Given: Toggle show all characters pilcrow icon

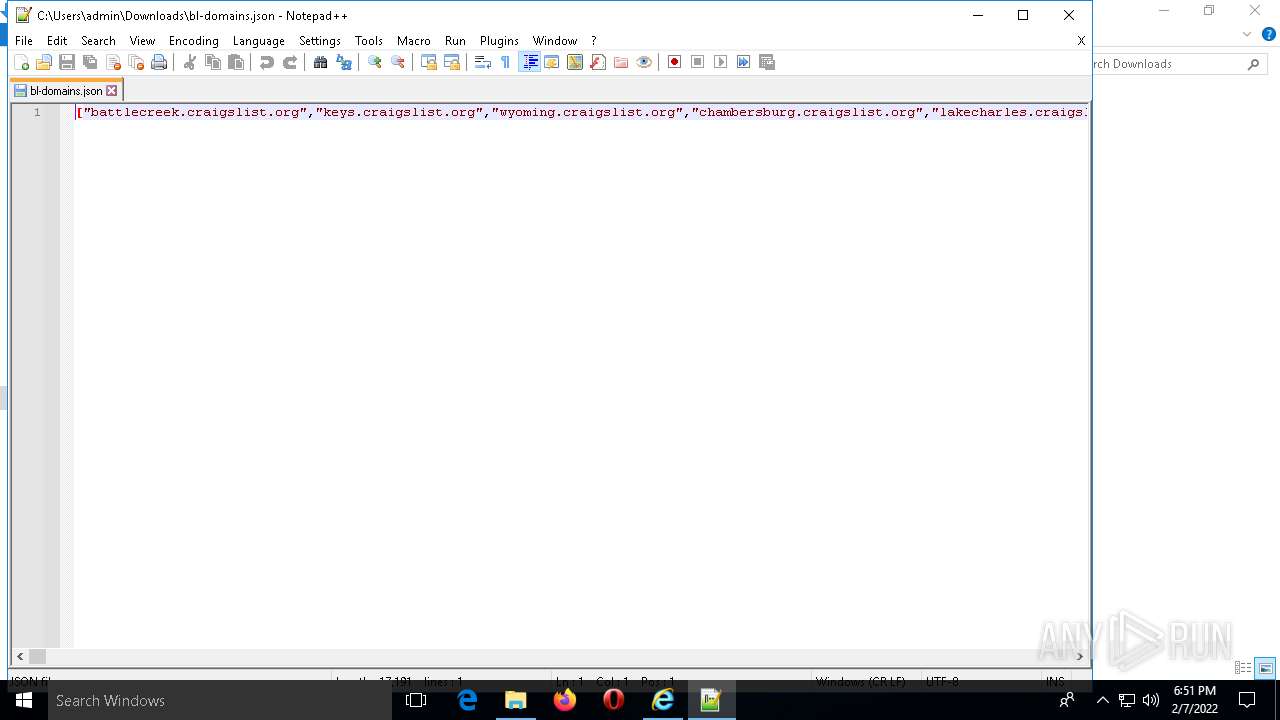Looking at the screenshot, I should pyautogui.click(x=506, y=62).
